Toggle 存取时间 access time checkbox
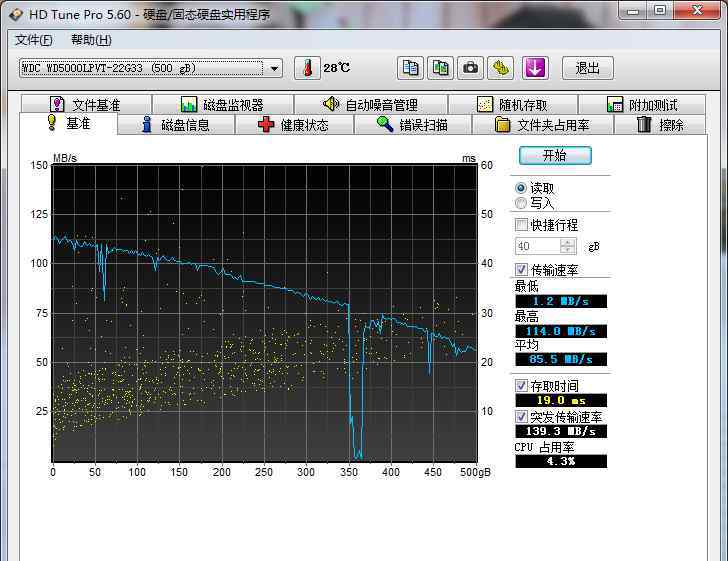 tap(521, 385)
